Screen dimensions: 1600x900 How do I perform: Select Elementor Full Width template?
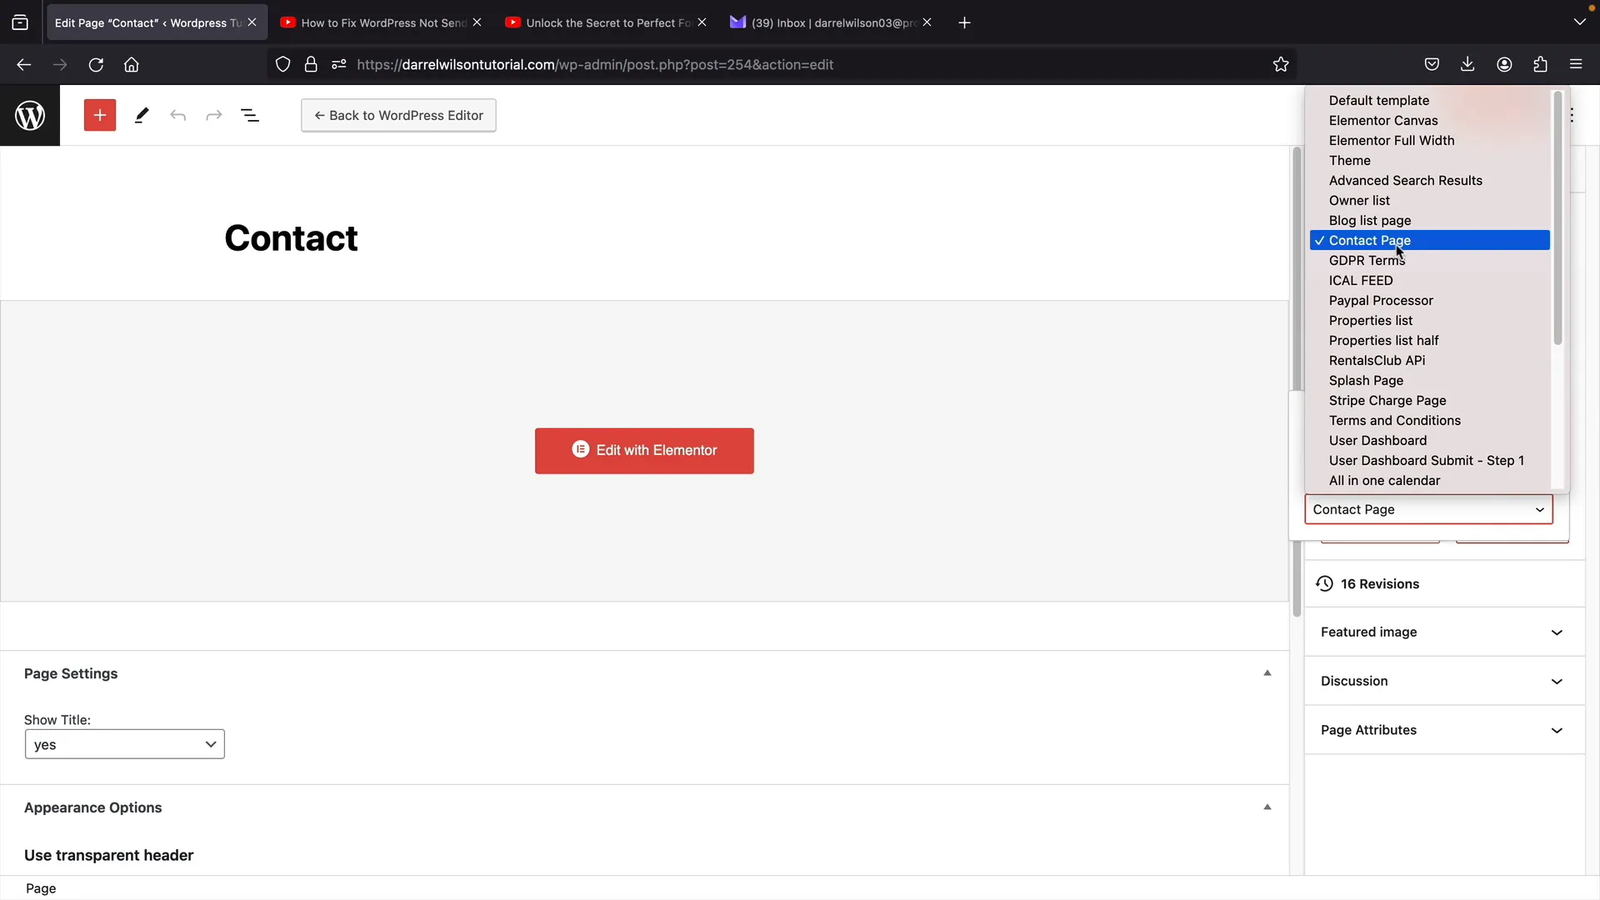pyautogui.click(x=1429, y=140)
